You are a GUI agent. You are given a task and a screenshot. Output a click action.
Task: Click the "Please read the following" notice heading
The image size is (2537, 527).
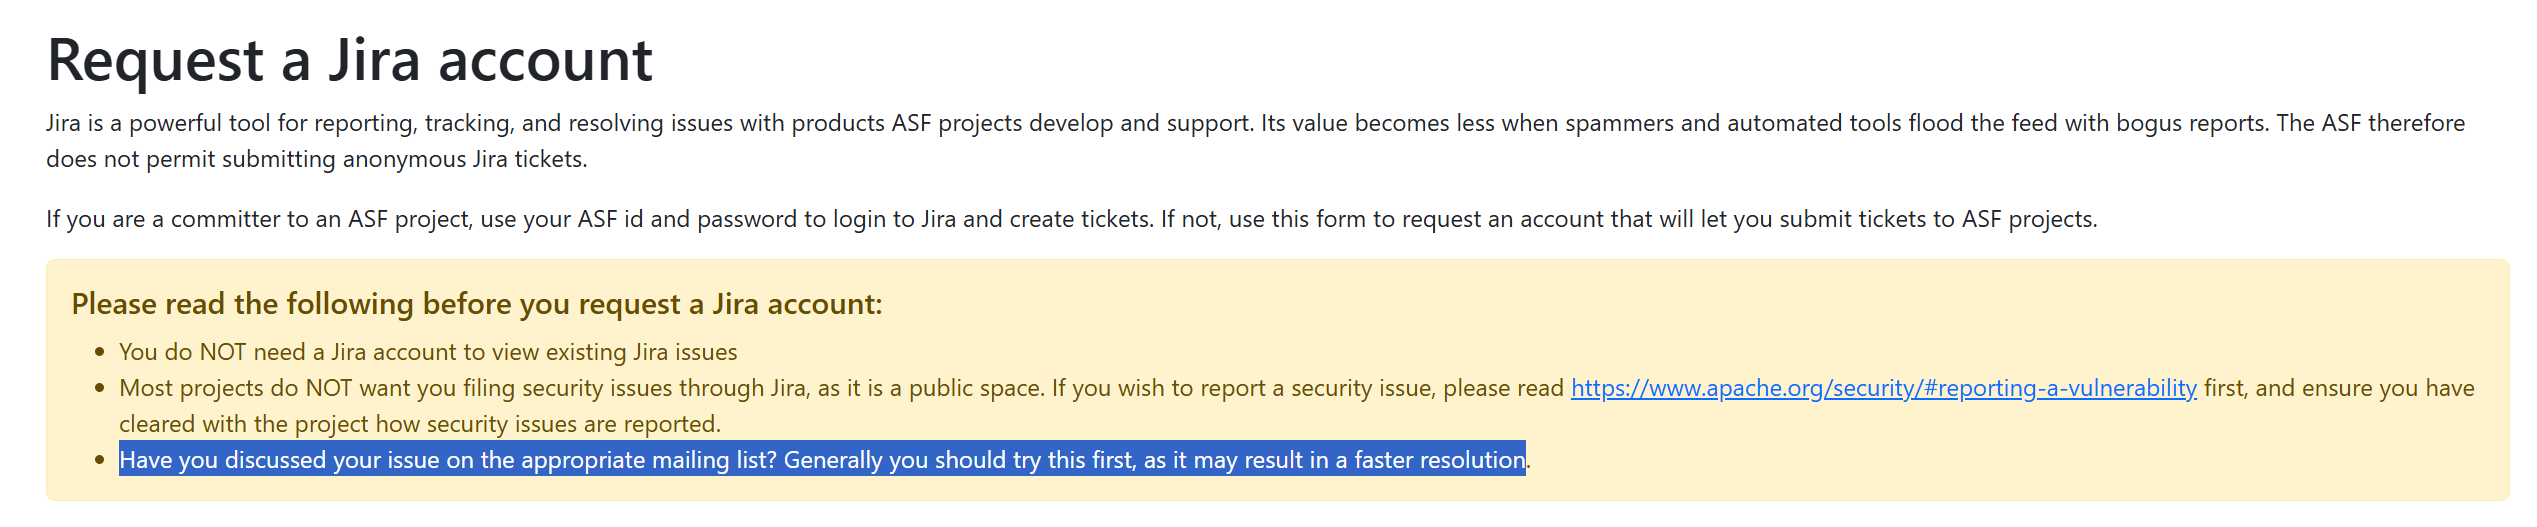pos(477,304)
